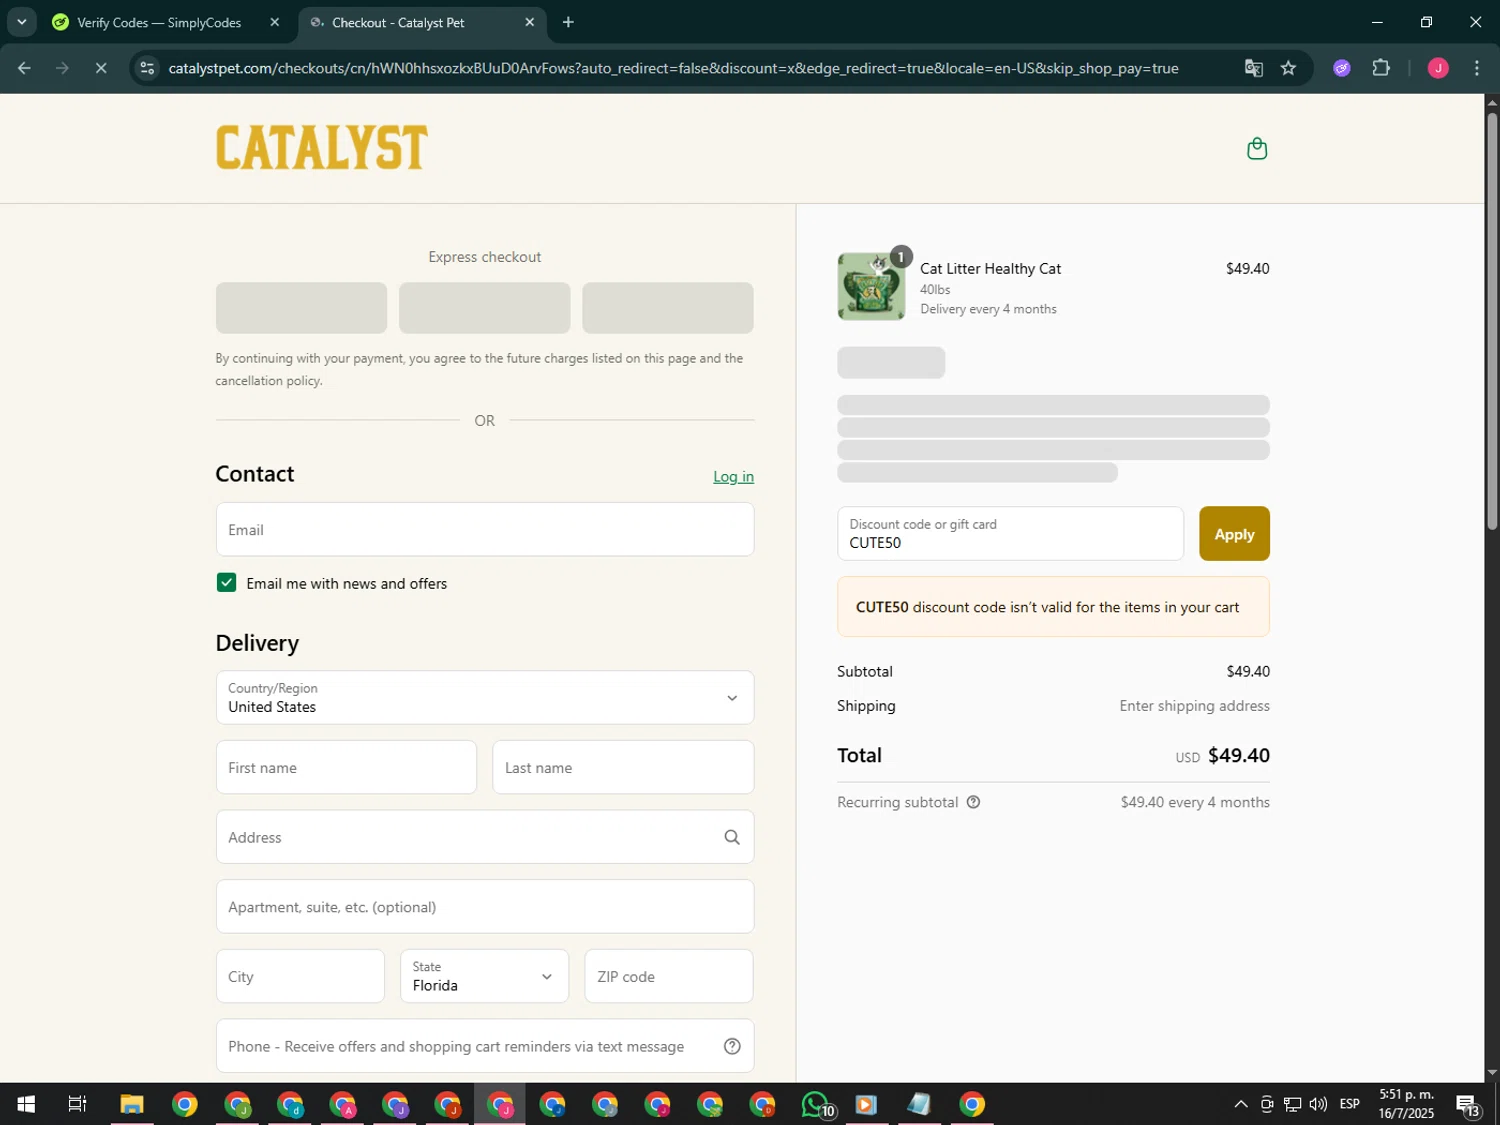Viewport: 1500px width, 1125px height.
Task: Click the purple extension icon in toolbar
Action: tap(1342, 68)
